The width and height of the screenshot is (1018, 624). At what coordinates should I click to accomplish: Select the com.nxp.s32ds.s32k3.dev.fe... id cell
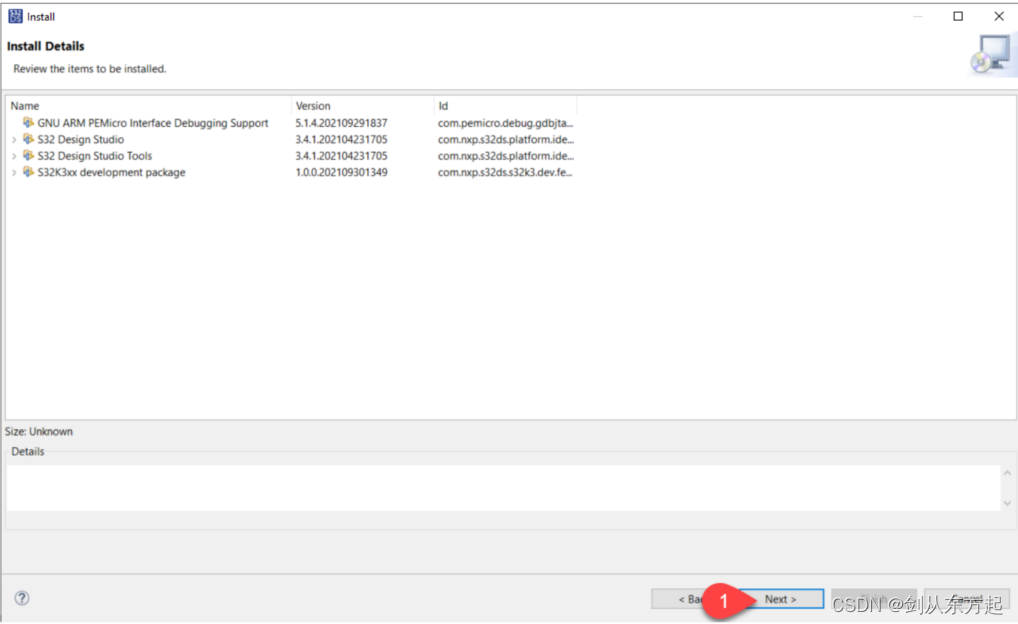[505, 172]
